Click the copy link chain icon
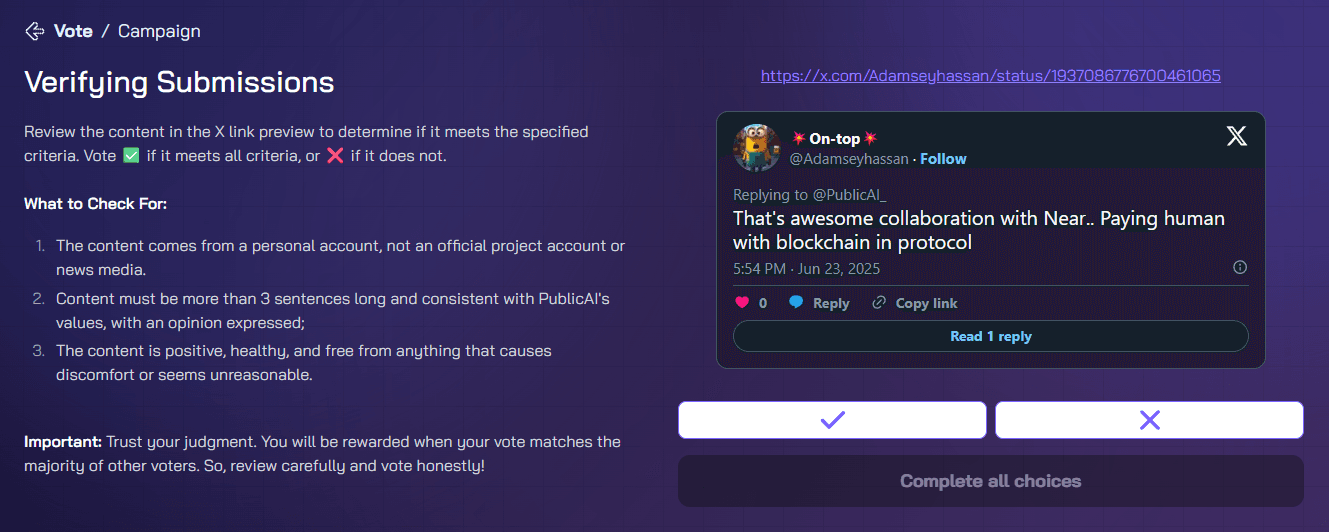The image size is (1329, 532). [x=879, y=303]
